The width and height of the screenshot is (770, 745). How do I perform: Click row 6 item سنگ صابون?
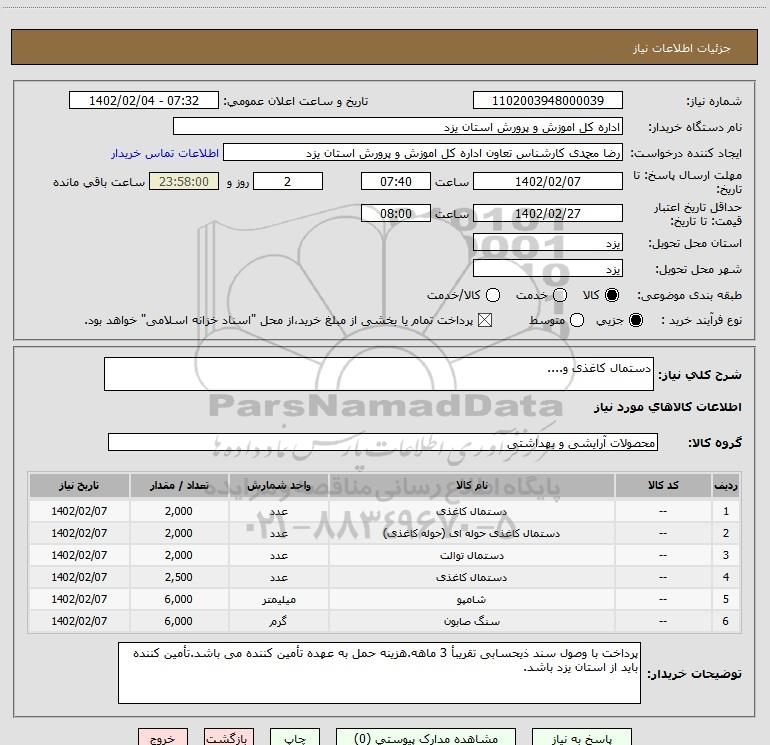471,622
